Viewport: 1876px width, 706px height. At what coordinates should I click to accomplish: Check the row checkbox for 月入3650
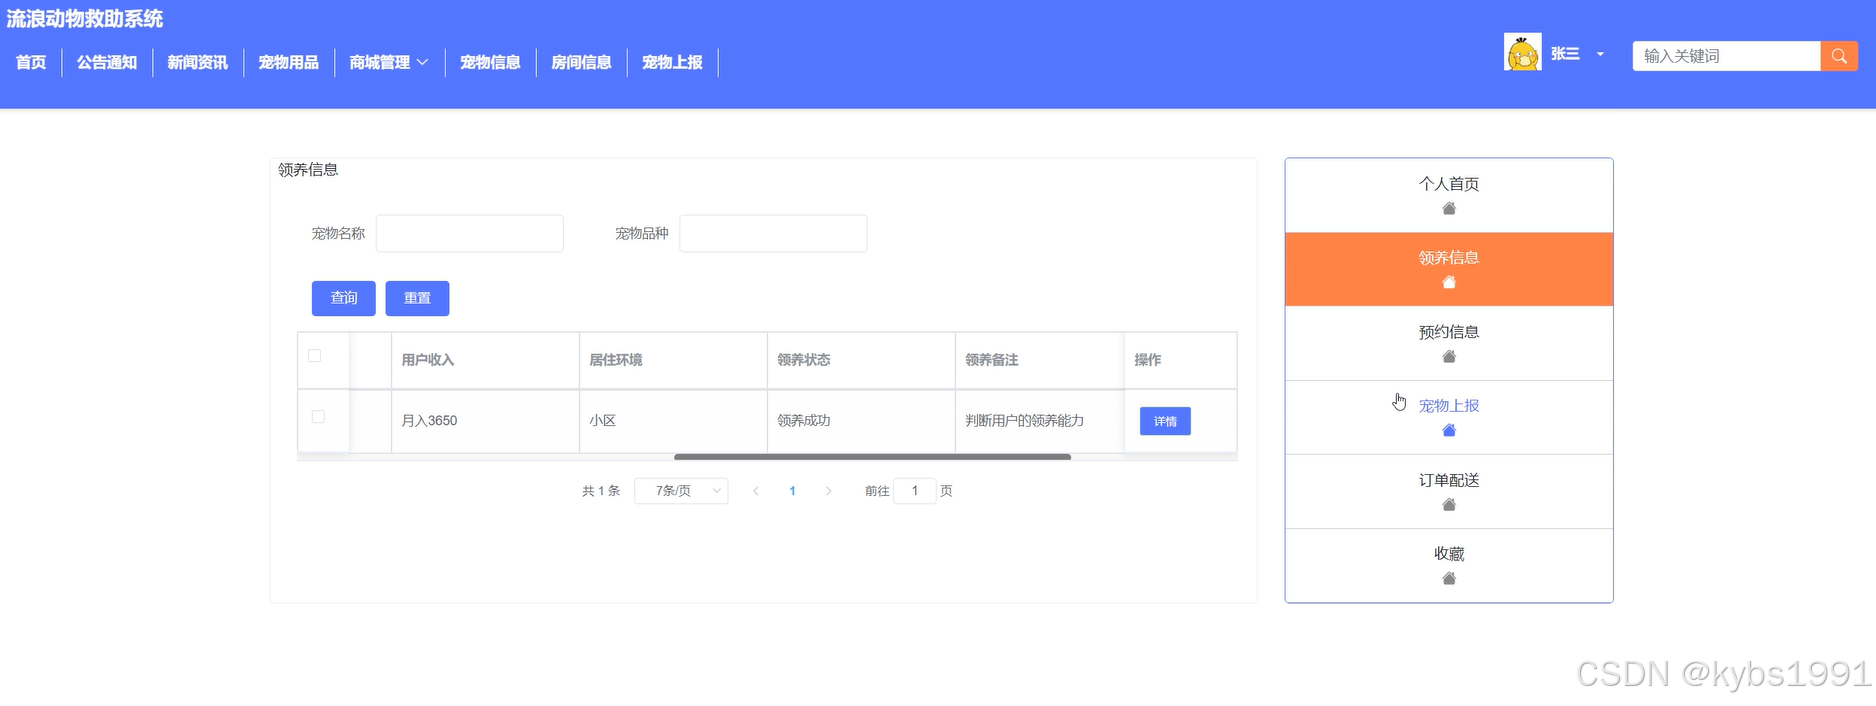pos(318,417)
